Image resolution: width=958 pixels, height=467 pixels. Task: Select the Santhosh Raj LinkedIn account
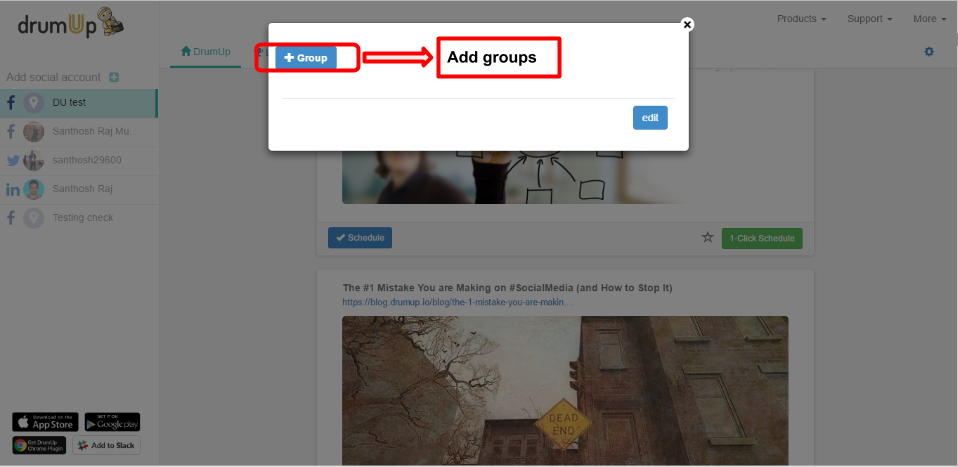click(79, 189)
